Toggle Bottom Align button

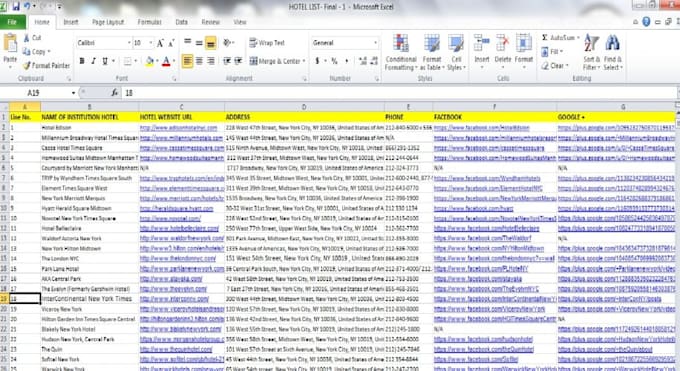210,43
